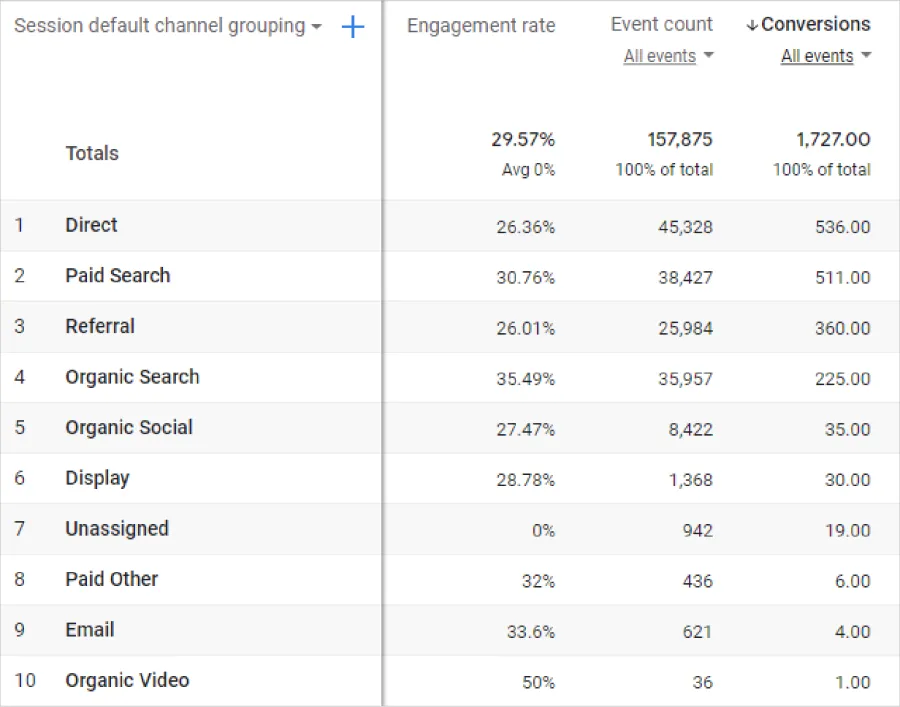Click the Totals row label
Screen dimensions: 900x707
[92, 153]
